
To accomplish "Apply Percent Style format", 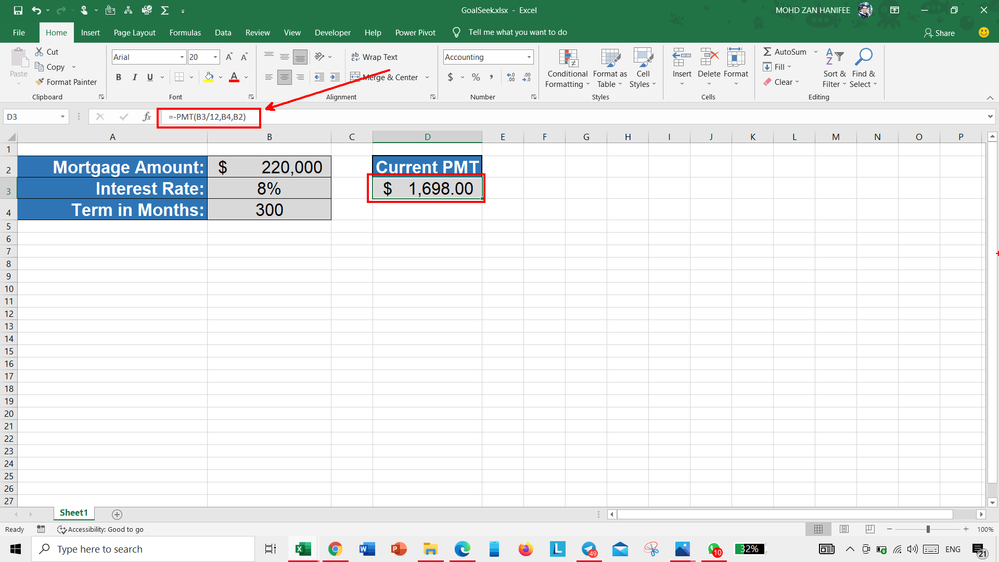I will (x=475, y=77).
